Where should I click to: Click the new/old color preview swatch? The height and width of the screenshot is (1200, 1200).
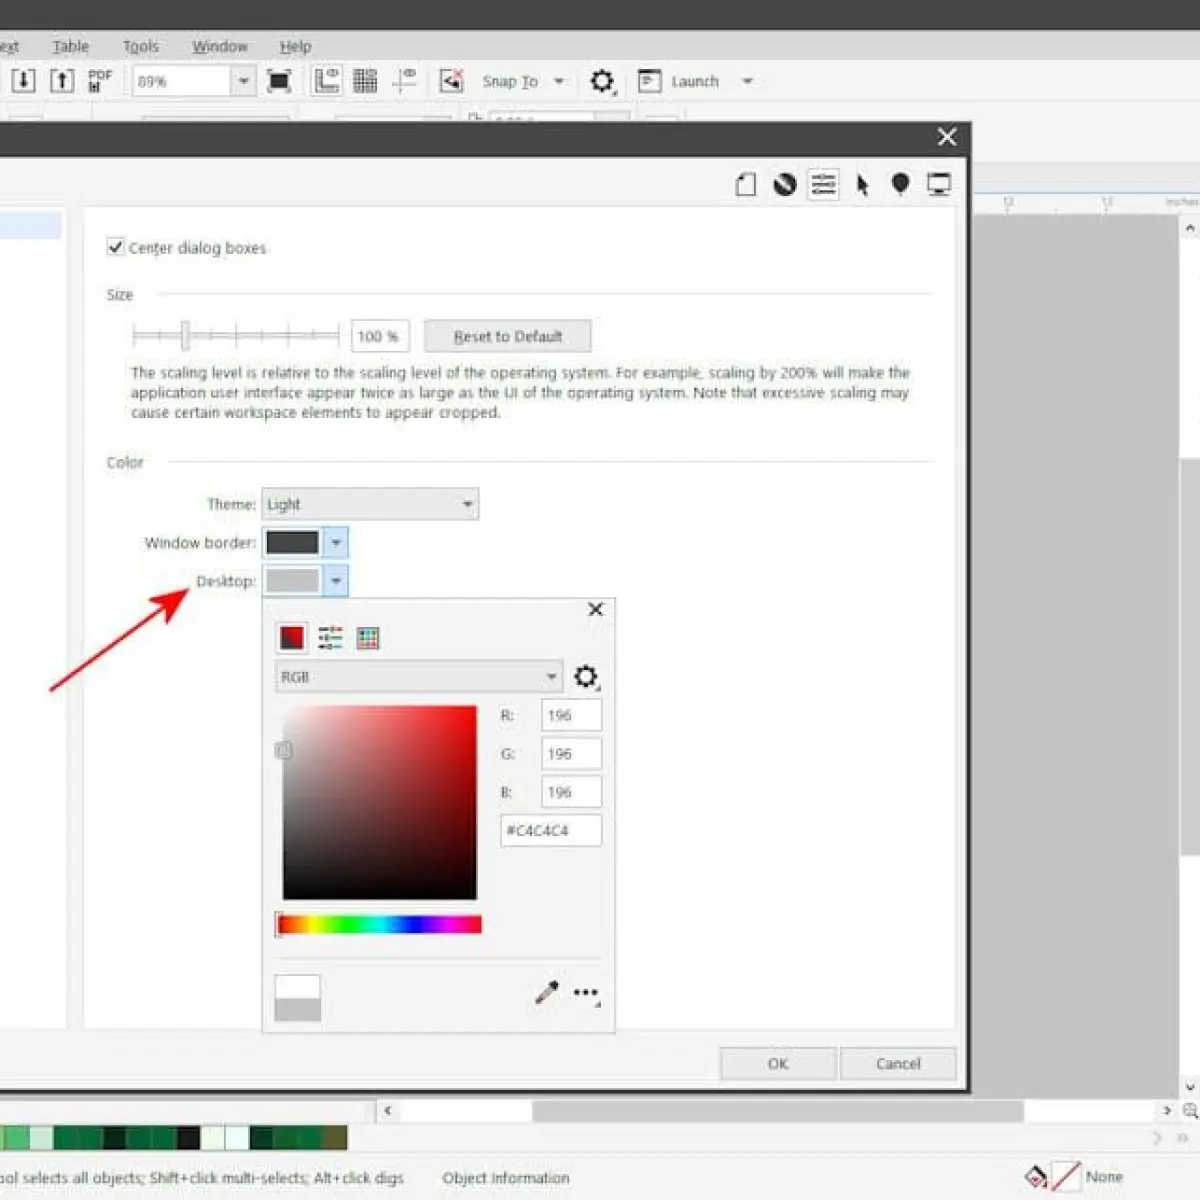pyautogui.click(x=297, y=998)
